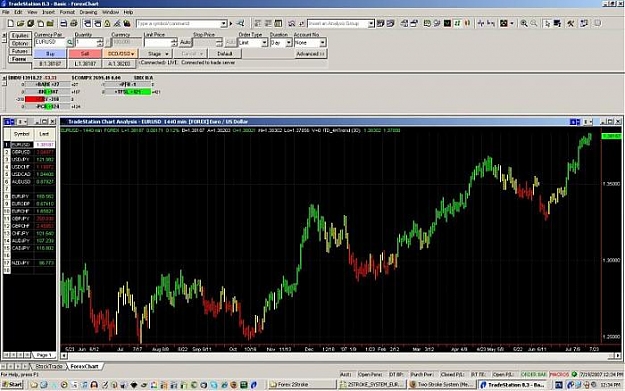Click the Symbol column header

(x=22, y=134)
